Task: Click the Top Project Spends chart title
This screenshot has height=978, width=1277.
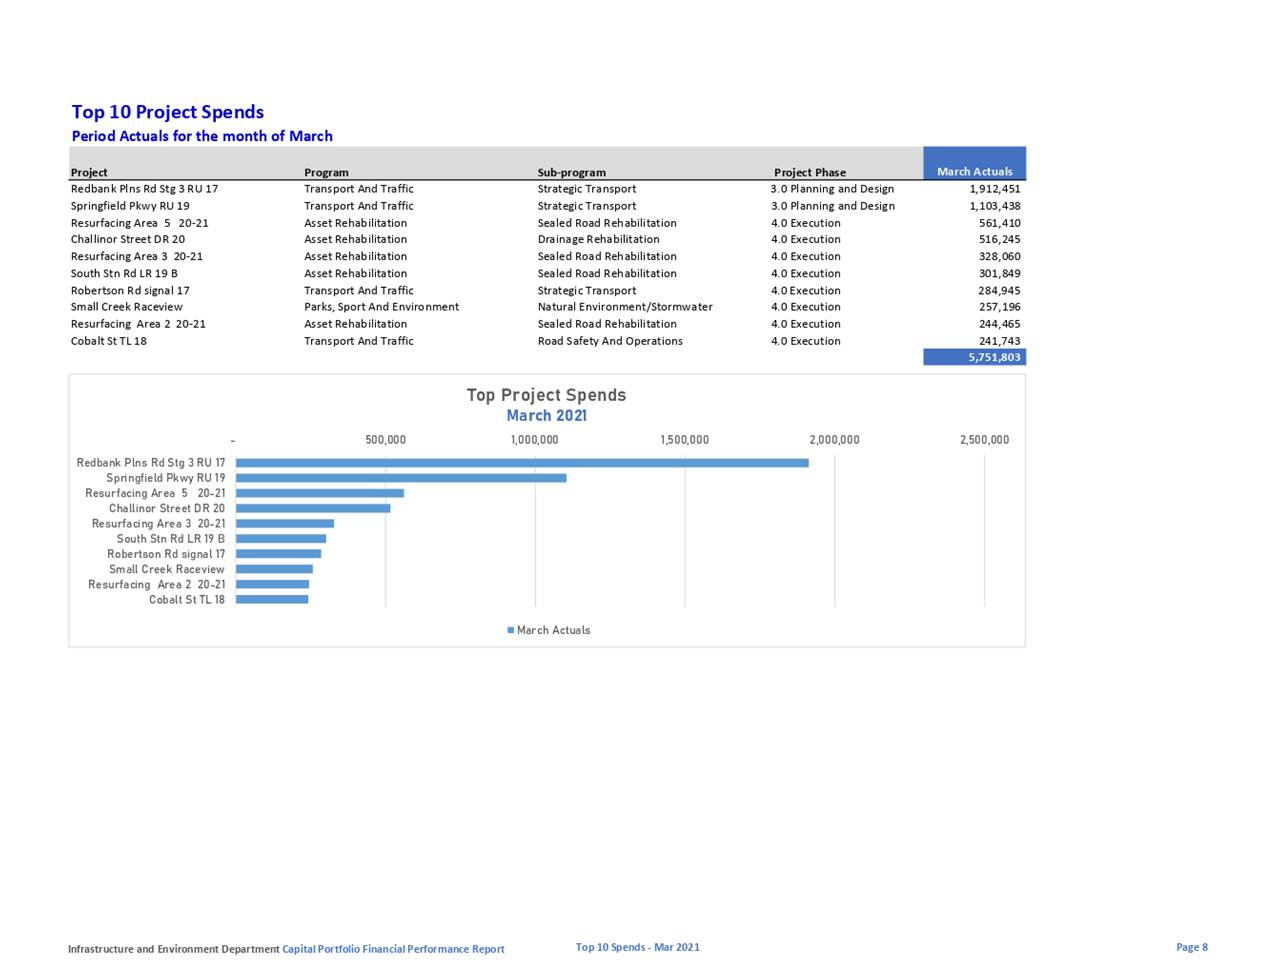Action: tap(546, 395)
